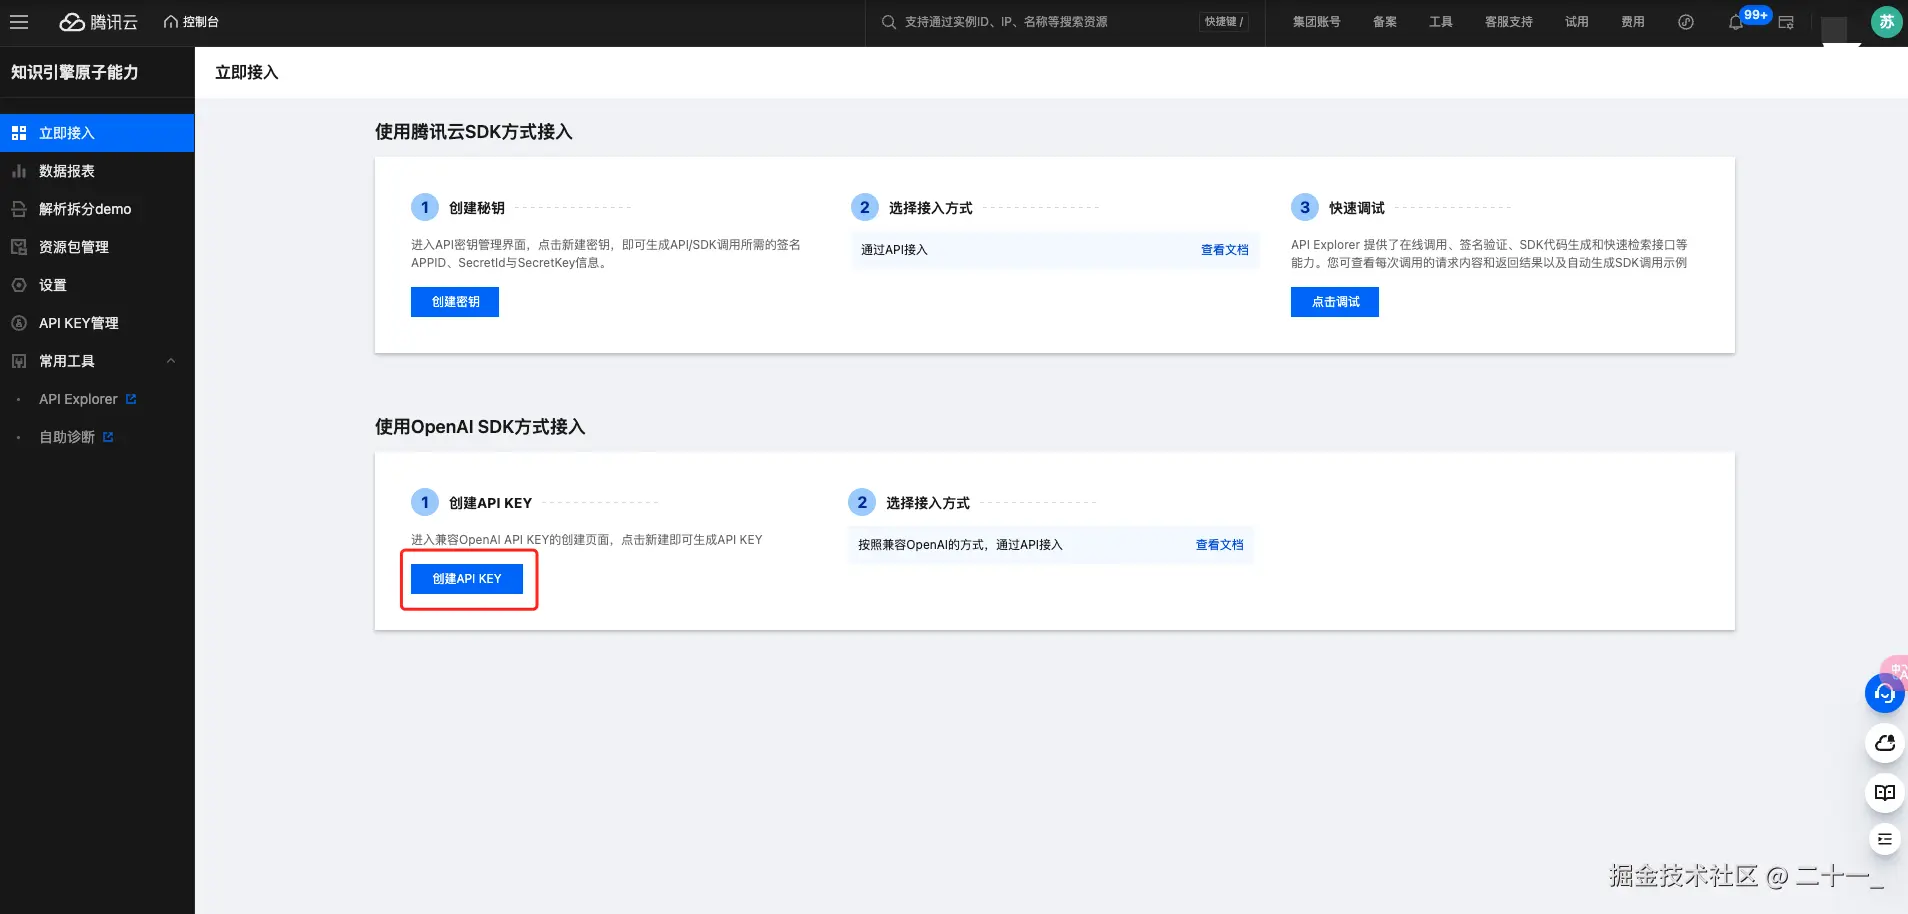Click the 创建API KEY step title
The image size is (1908, 914).
click(491, 503)
